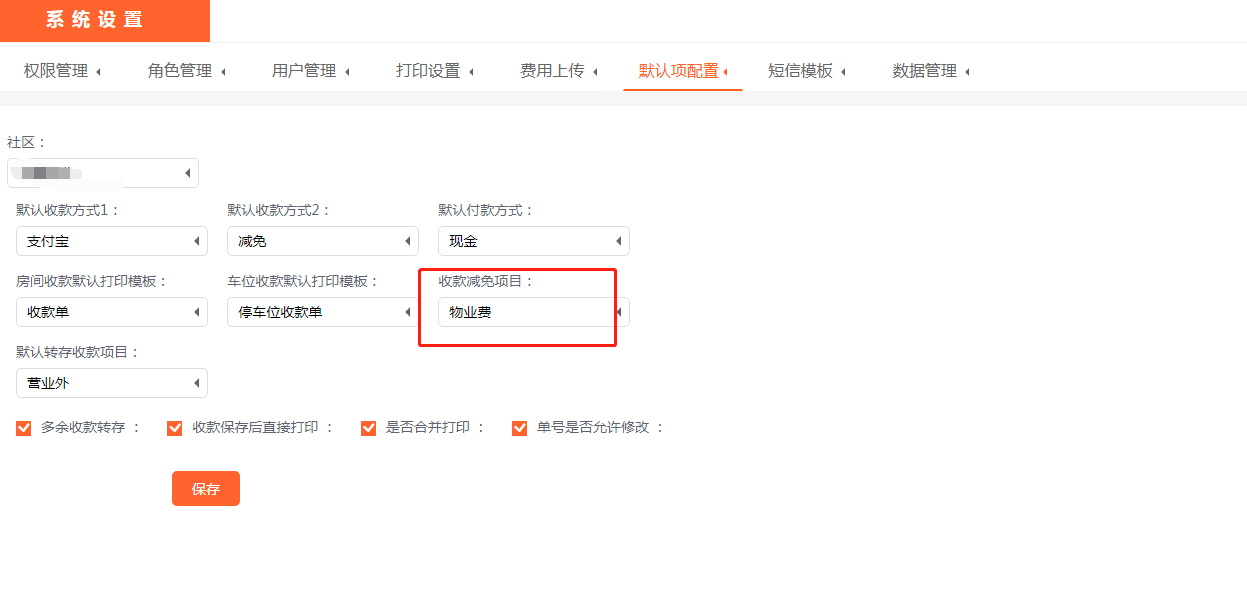
Task: Disable the 是否合并打印 checkbox
Action: pyautogui.click(x=368, y=428)
